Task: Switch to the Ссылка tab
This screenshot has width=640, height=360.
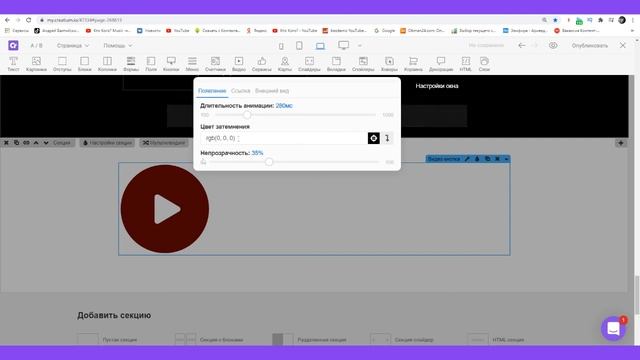Action: pos(240,91)
